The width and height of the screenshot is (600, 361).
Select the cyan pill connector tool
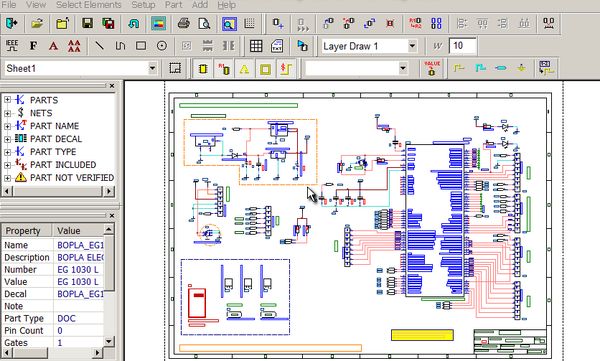(x=501, y=68)
